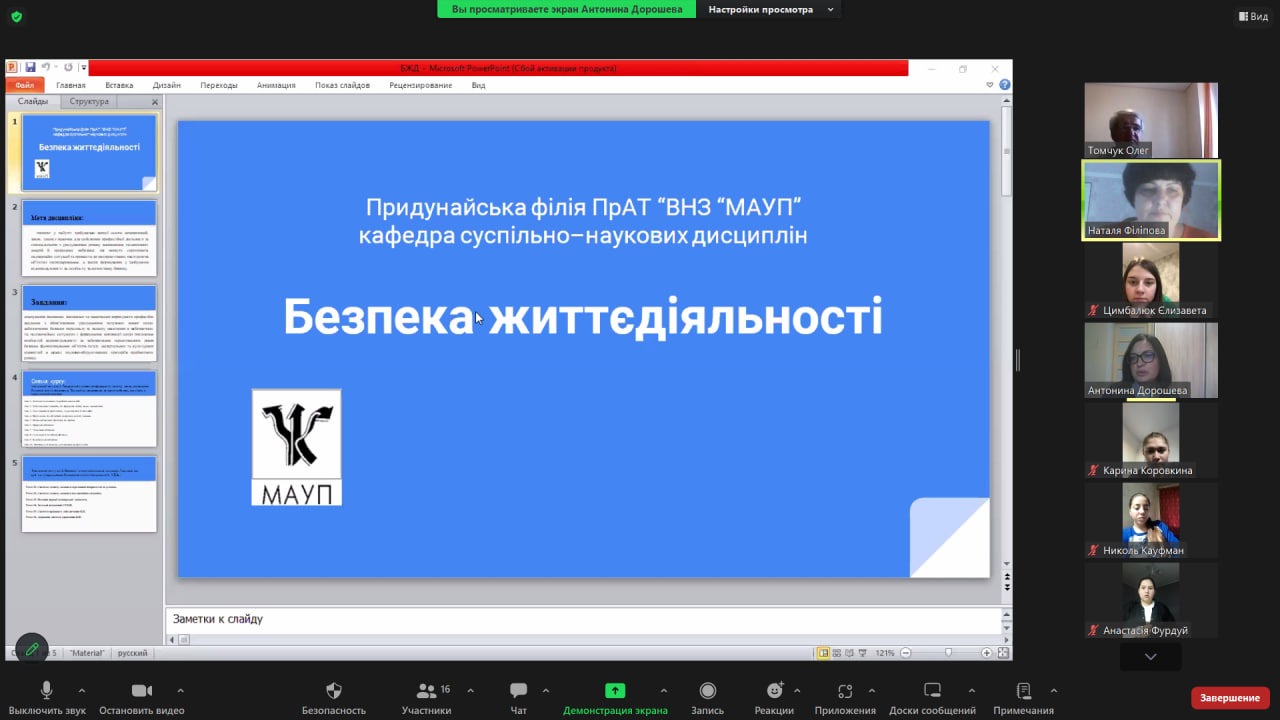Open the Анимация ribbon tab
The width and height of the screenshot is (1280, 720).
pyautogui.click(x=276, y=85)
